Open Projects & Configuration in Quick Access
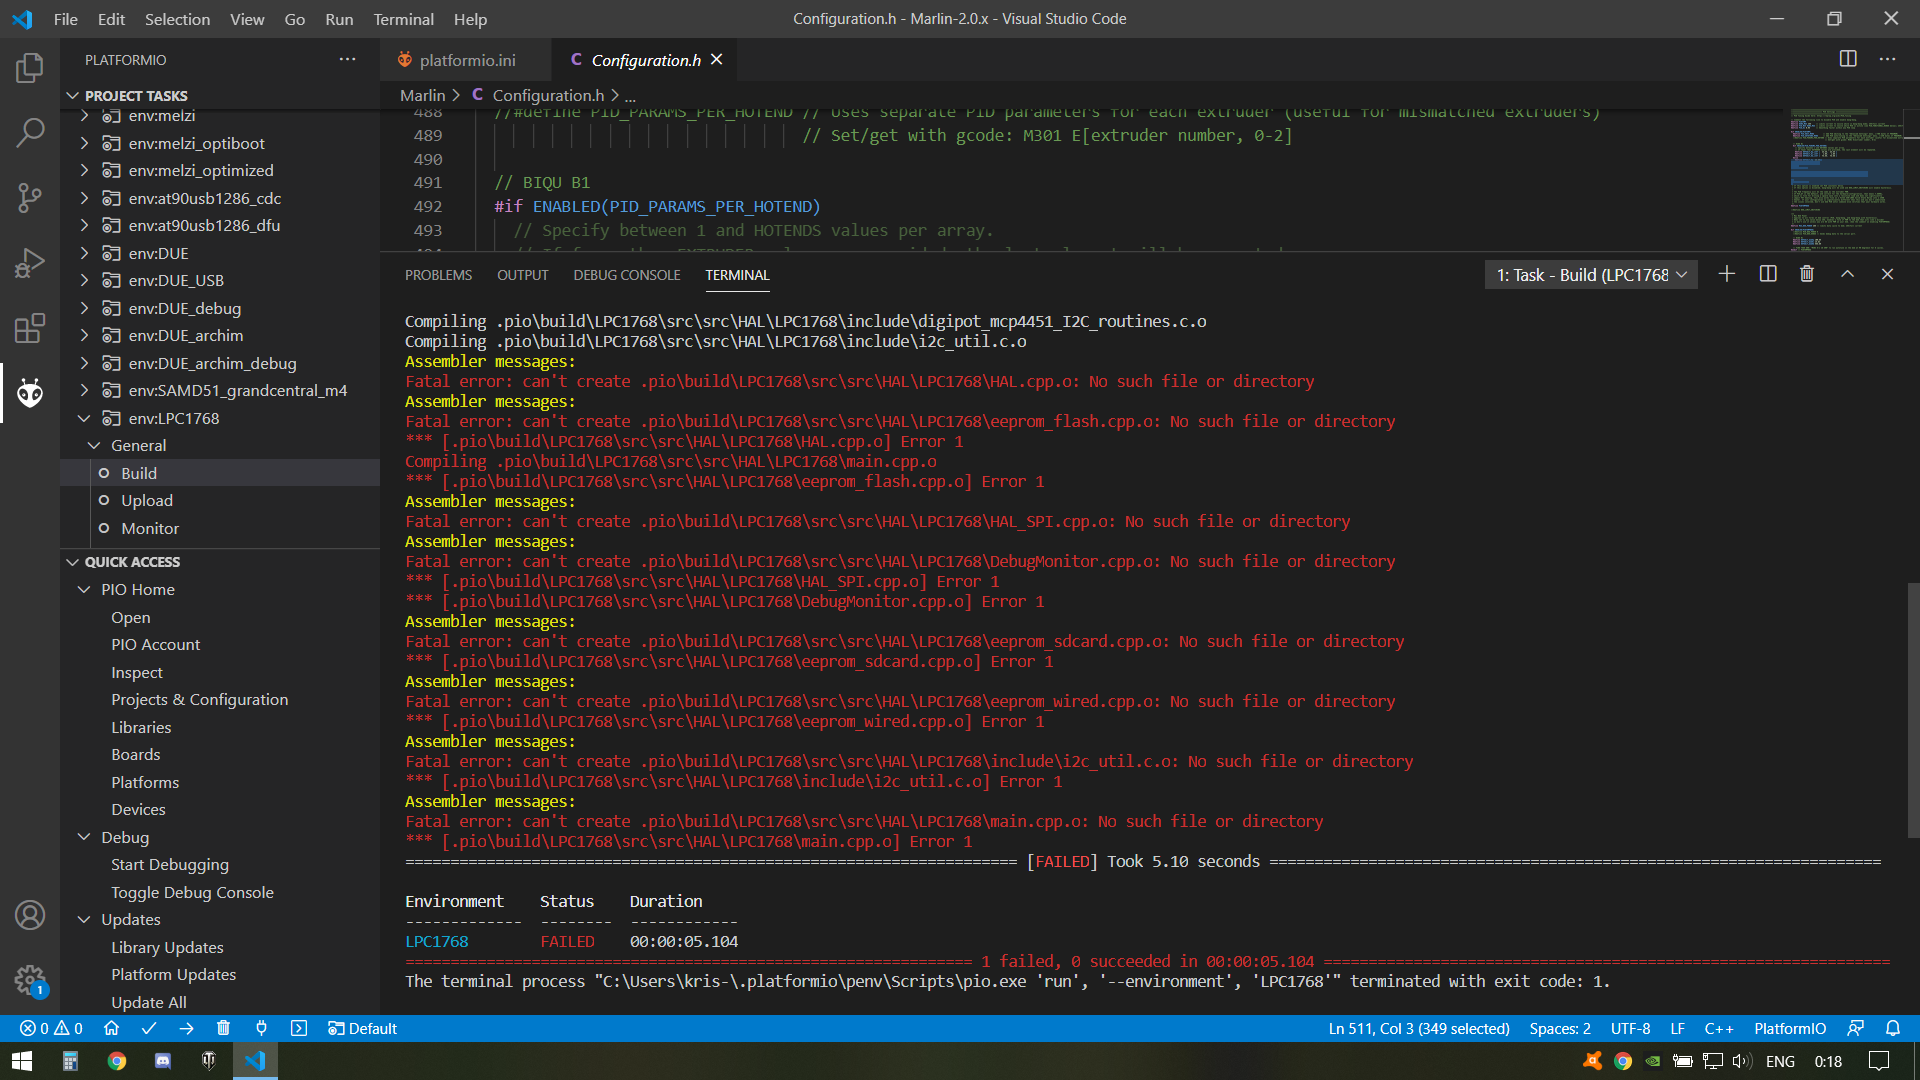Viewport: 1920px width, 1080px height. (199, 699)
